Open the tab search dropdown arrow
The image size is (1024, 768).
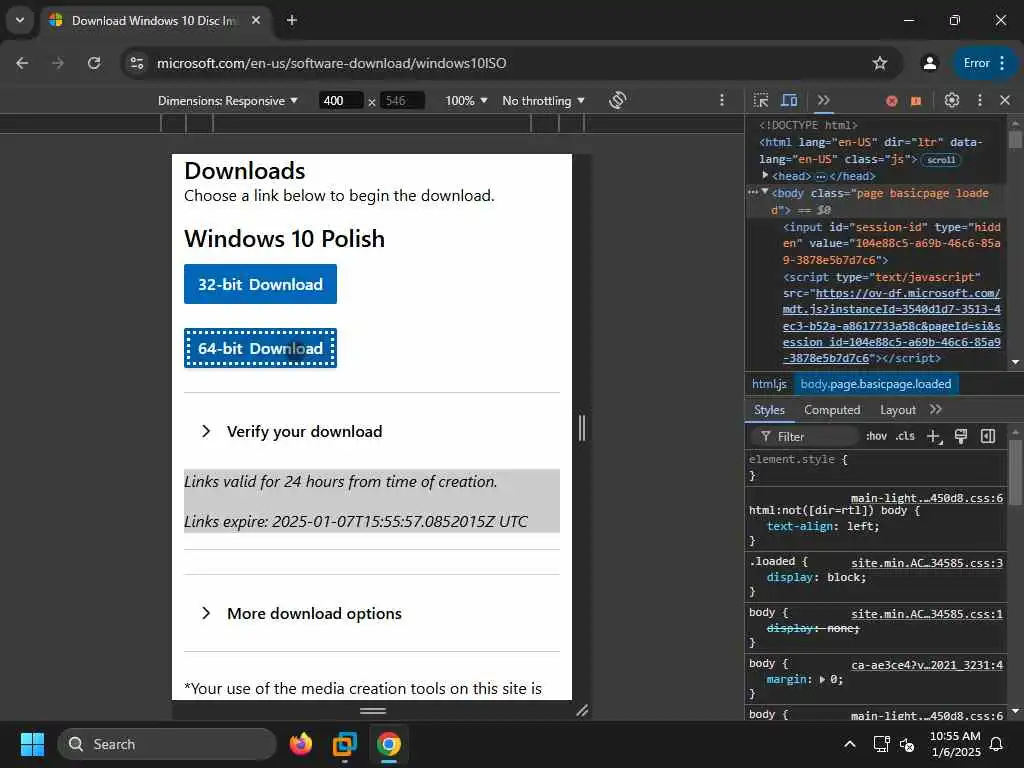coord(20,20)
